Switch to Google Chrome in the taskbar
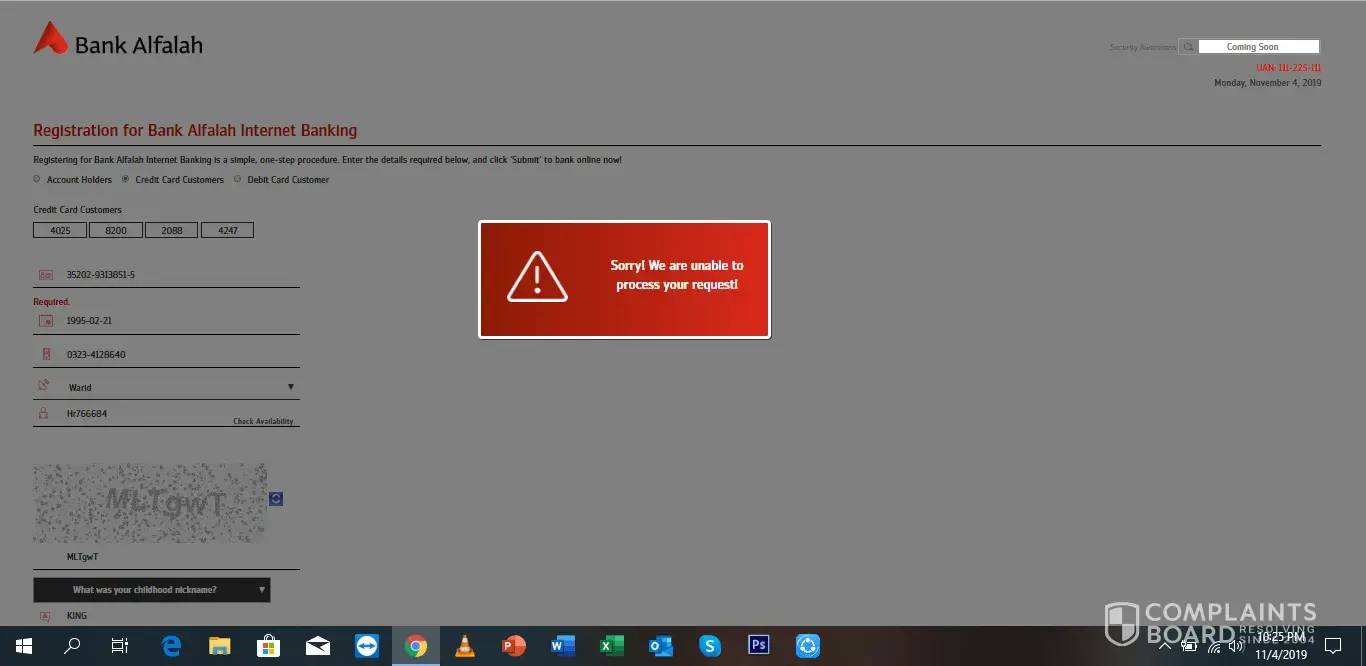 tap(416, 646)
